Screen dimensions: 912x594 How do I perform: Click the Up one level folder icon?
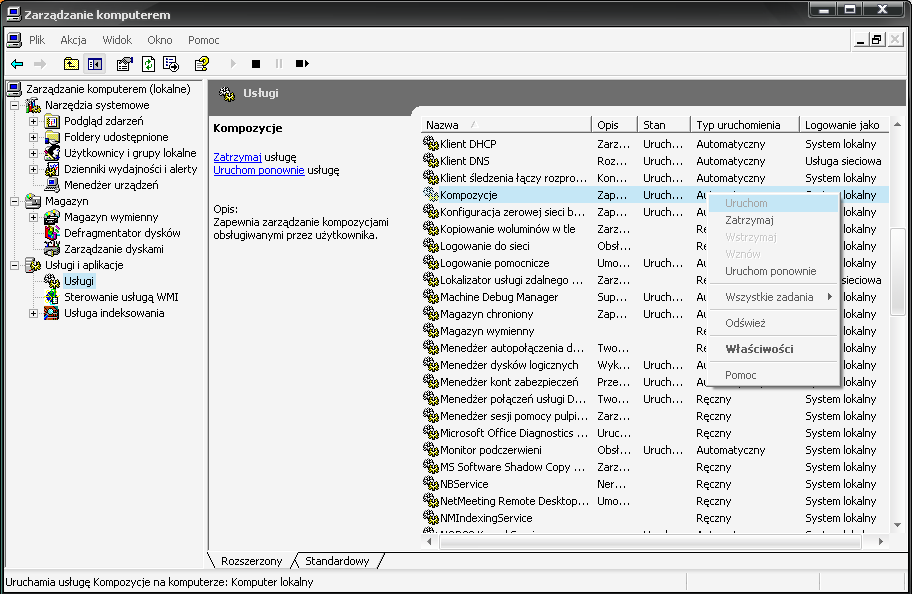pyautogui.click(x=71, y=64)
